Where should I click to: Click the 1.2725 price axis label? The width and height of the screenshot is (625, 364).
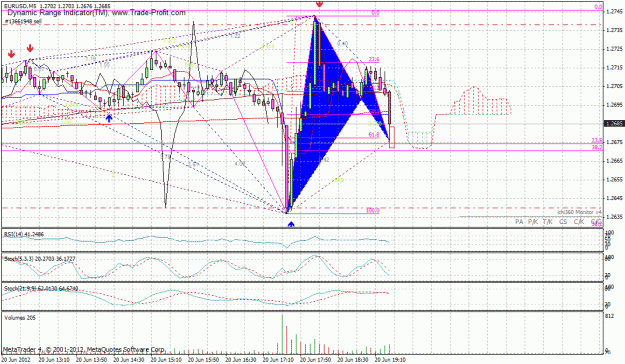pos(614,49)
